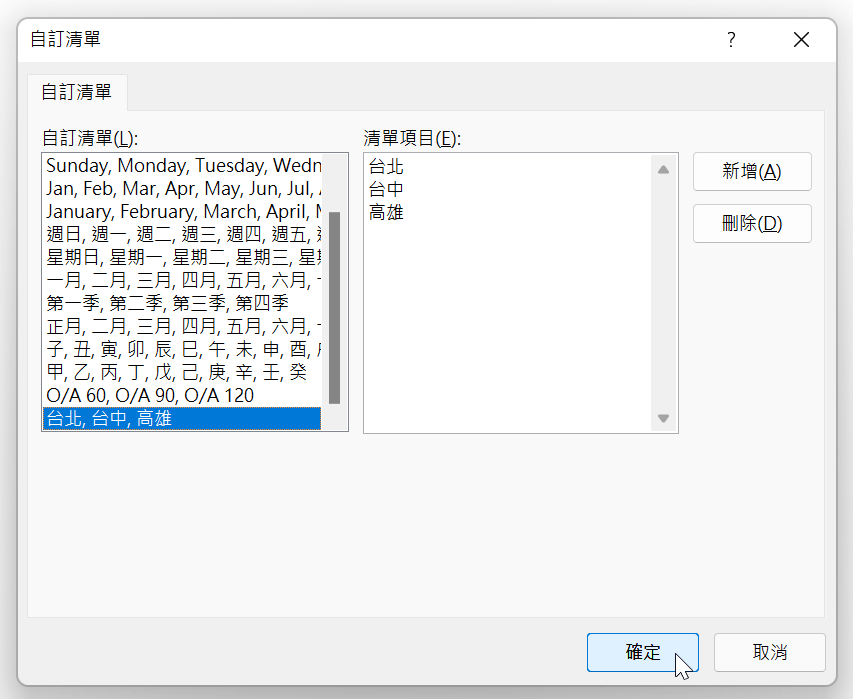Open dialog help with the question mark icon
Viewport: 853px width, 699px height.
[x=730, y=40]
